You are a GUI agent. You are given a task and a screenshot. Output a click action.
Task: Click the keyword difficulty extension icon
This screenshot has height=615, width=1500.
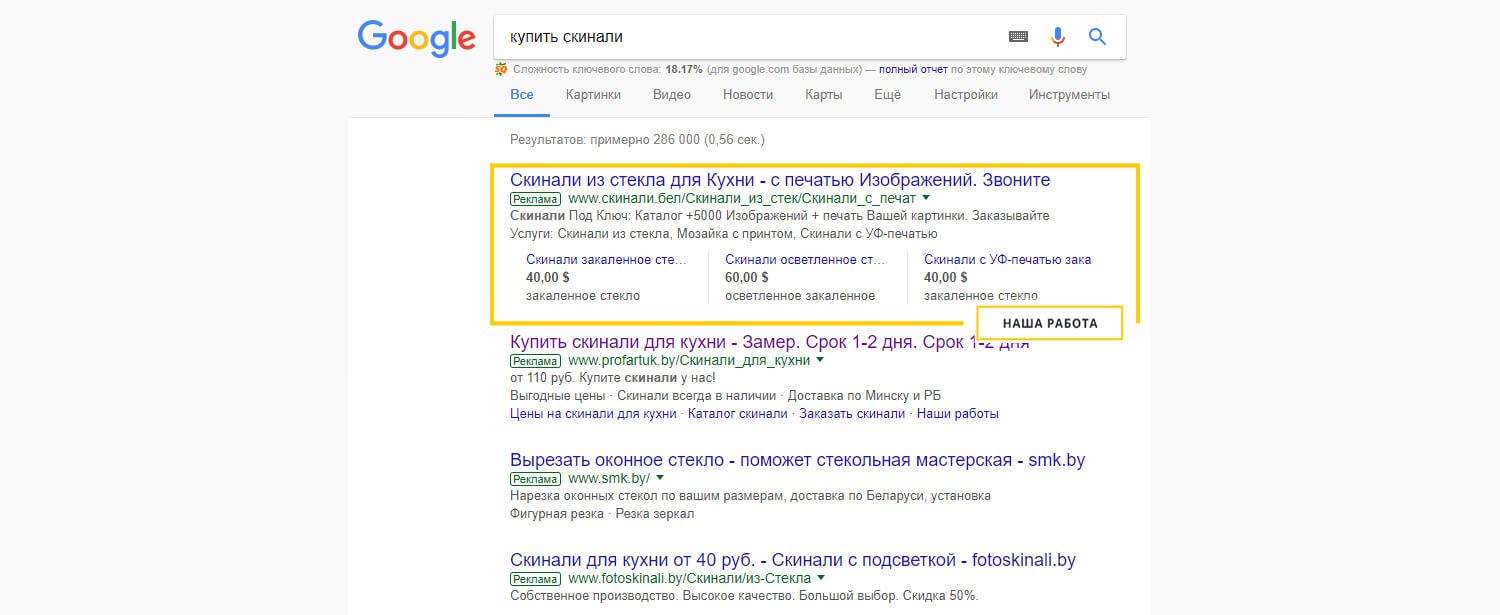tap(501, 70)
